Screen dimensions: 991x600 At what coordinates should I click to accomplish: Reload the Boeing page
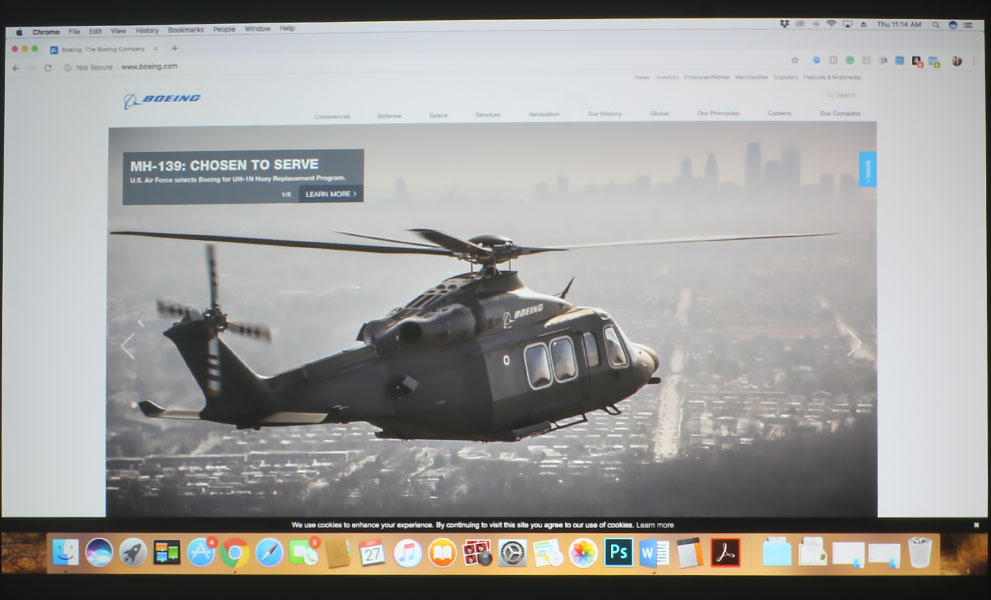tap(47, 68)
